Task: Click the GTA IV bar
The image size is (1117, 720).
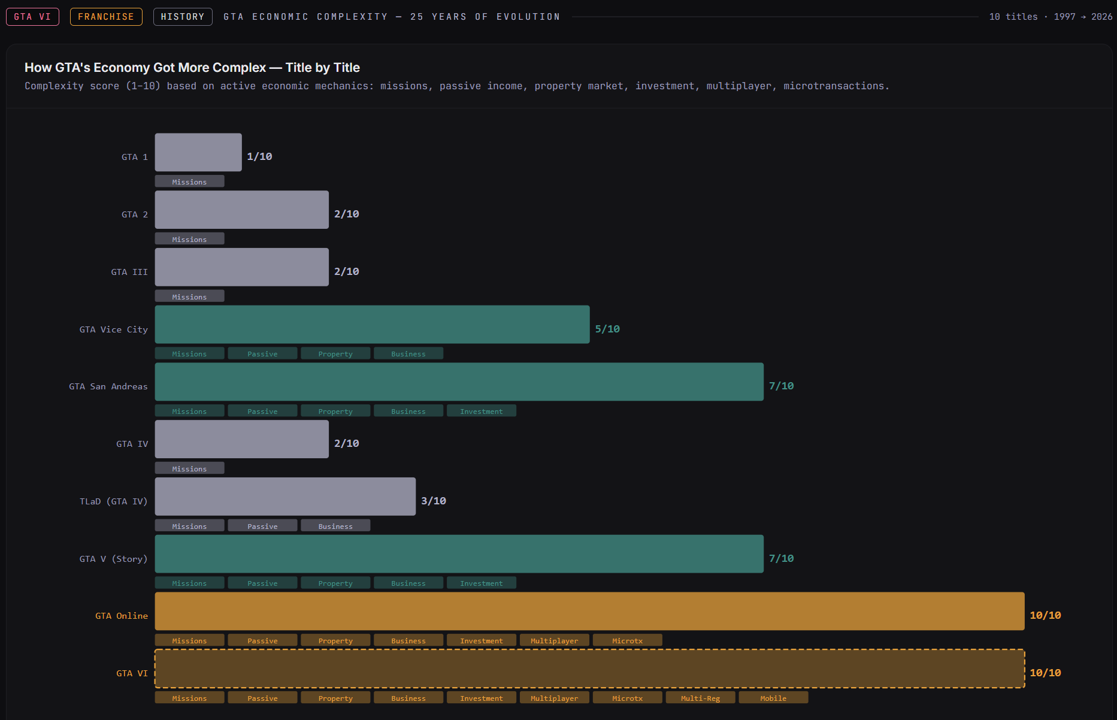Action: point(241,439)
